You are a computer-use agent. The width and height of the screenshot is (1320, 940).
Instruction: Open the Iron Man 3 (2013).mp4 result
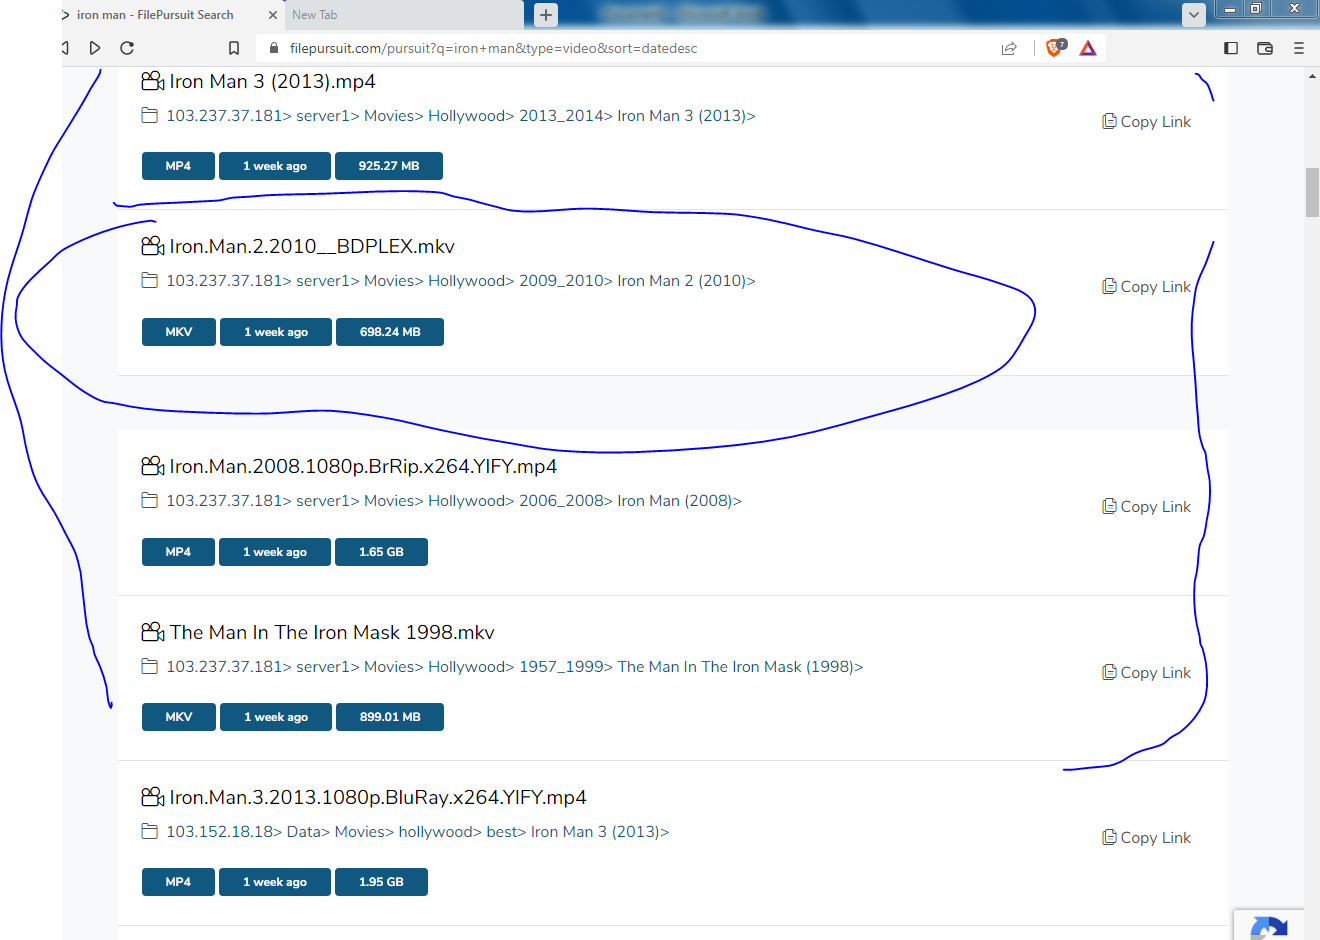coord(272,82)
